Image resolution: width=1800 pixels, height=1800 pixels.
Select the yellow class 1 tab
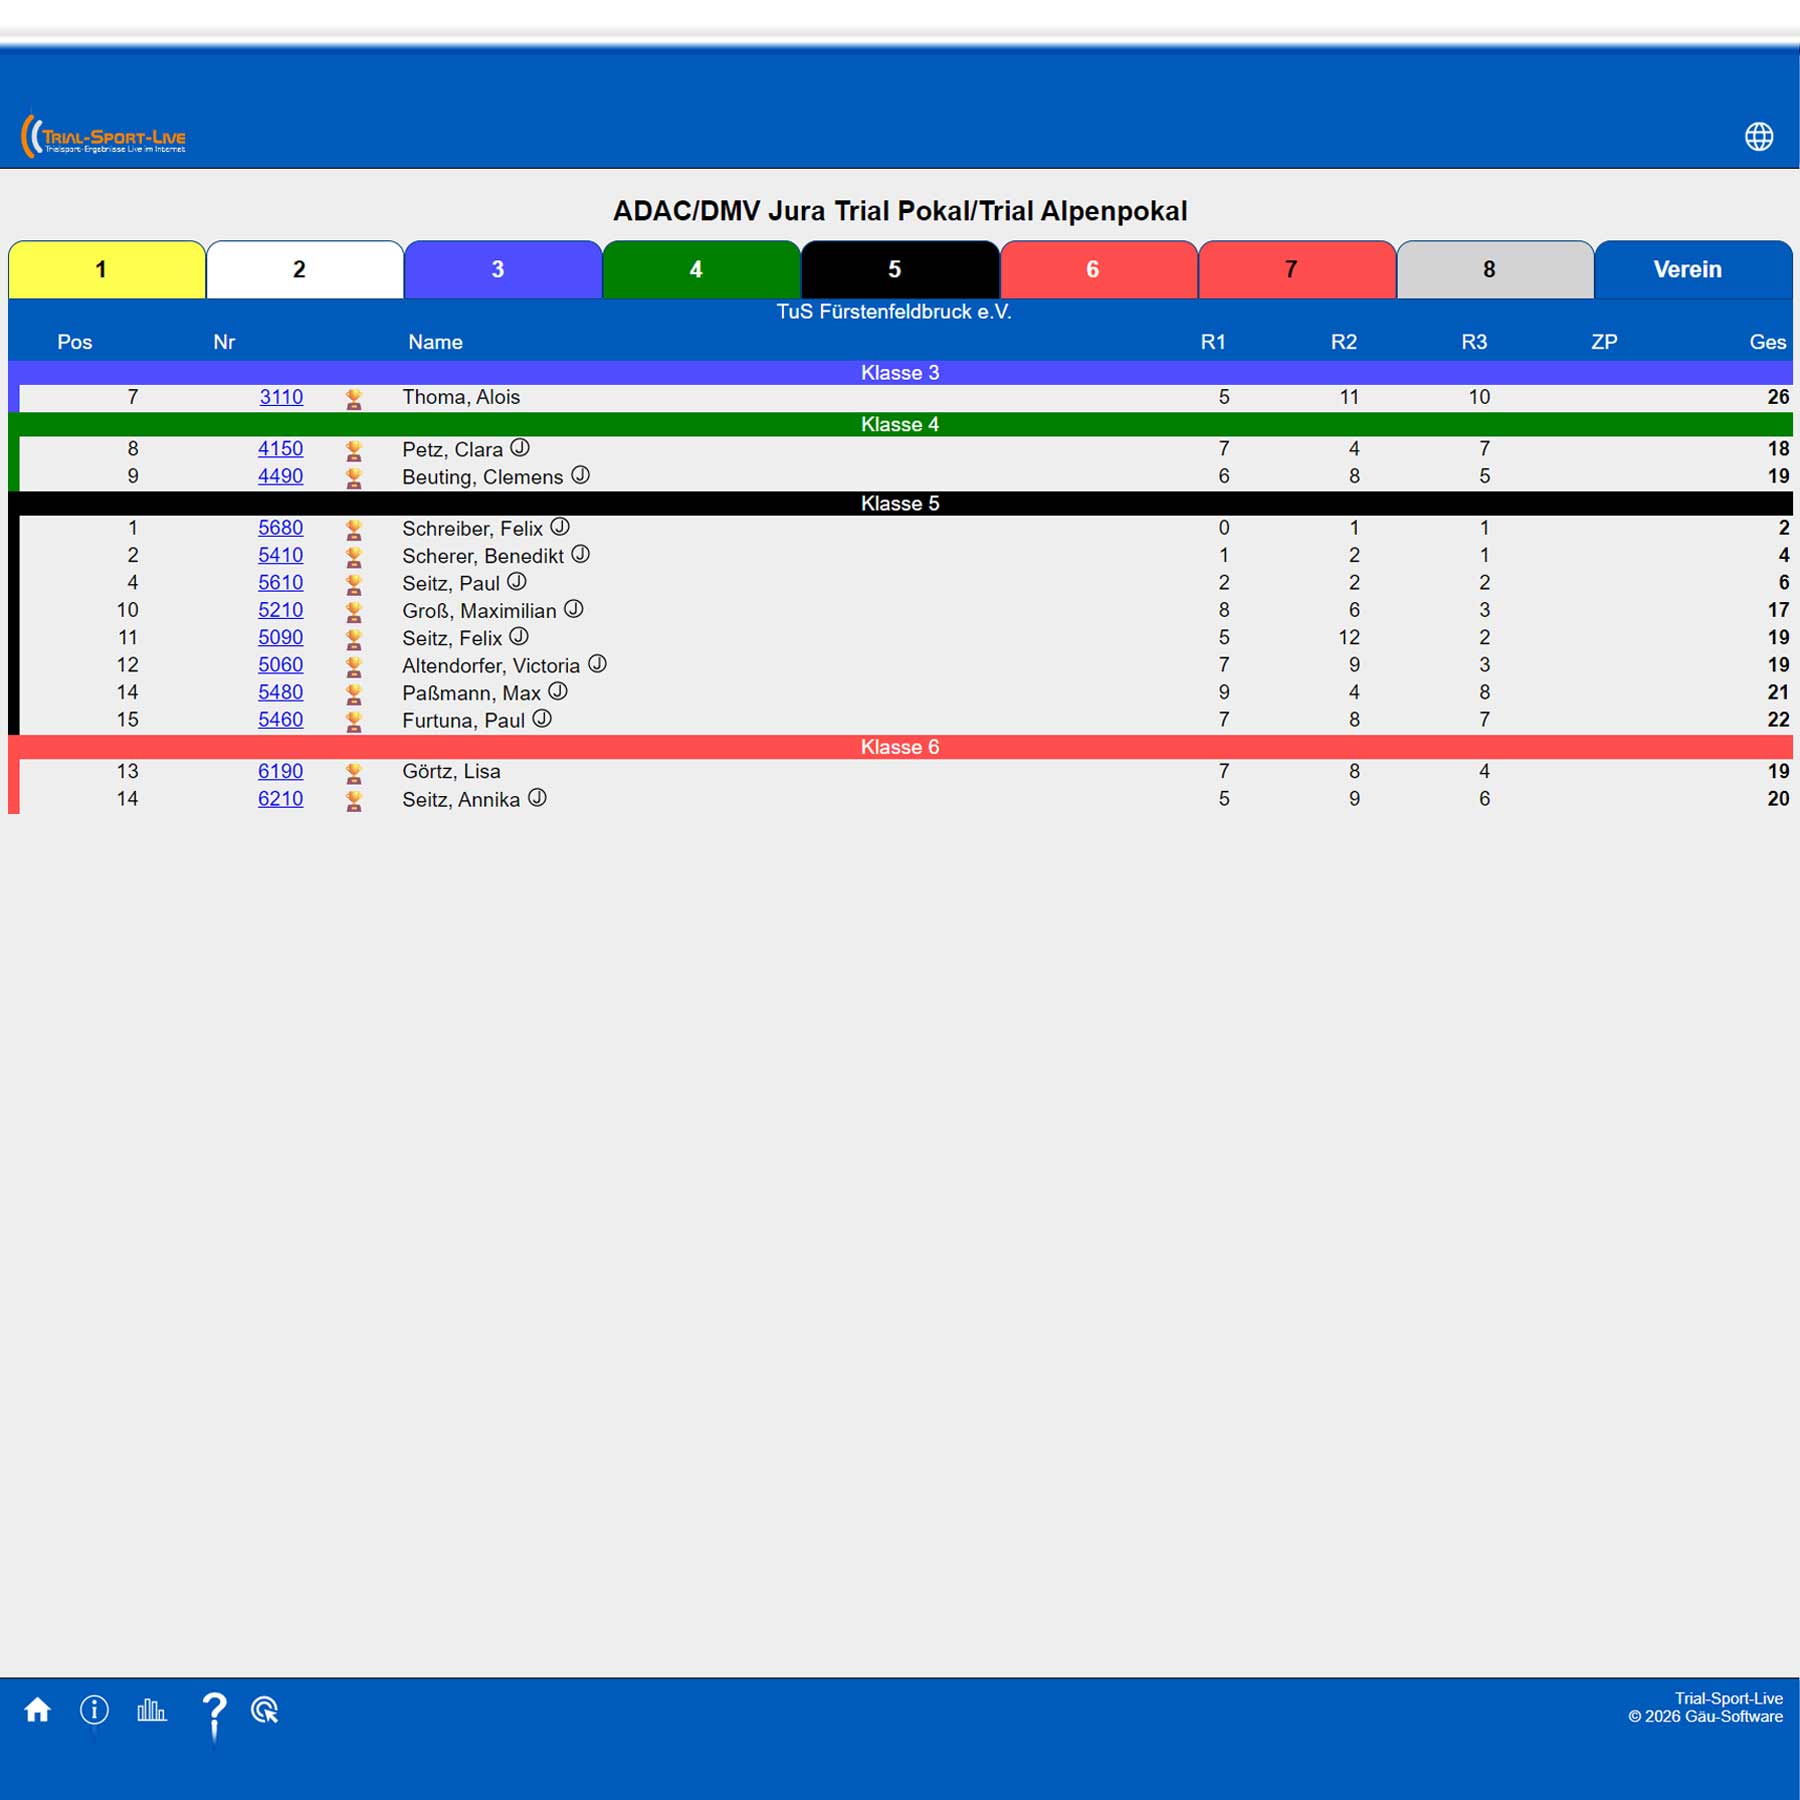[107, 269]
